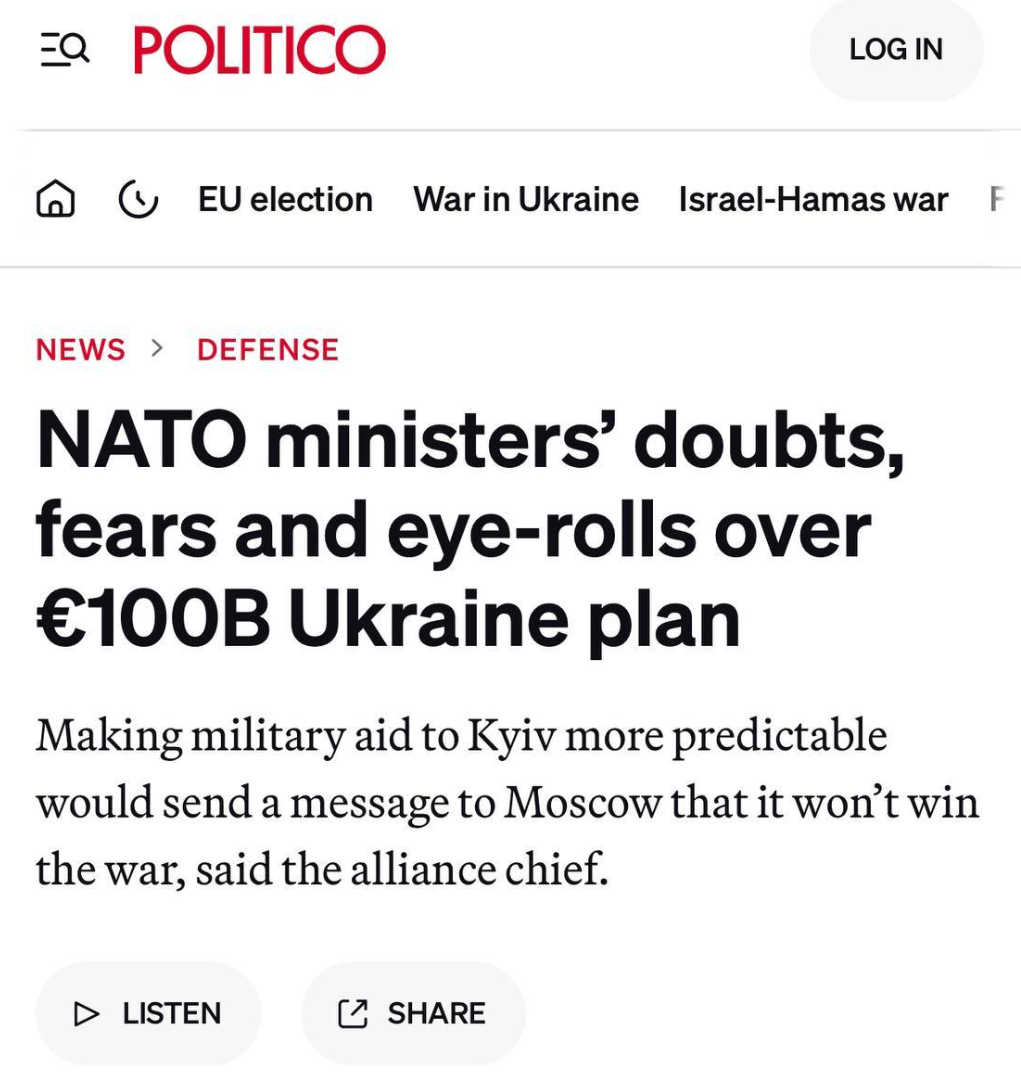
Task: Click the summary line mentioning Kyiv
Action: click(461, 737)
